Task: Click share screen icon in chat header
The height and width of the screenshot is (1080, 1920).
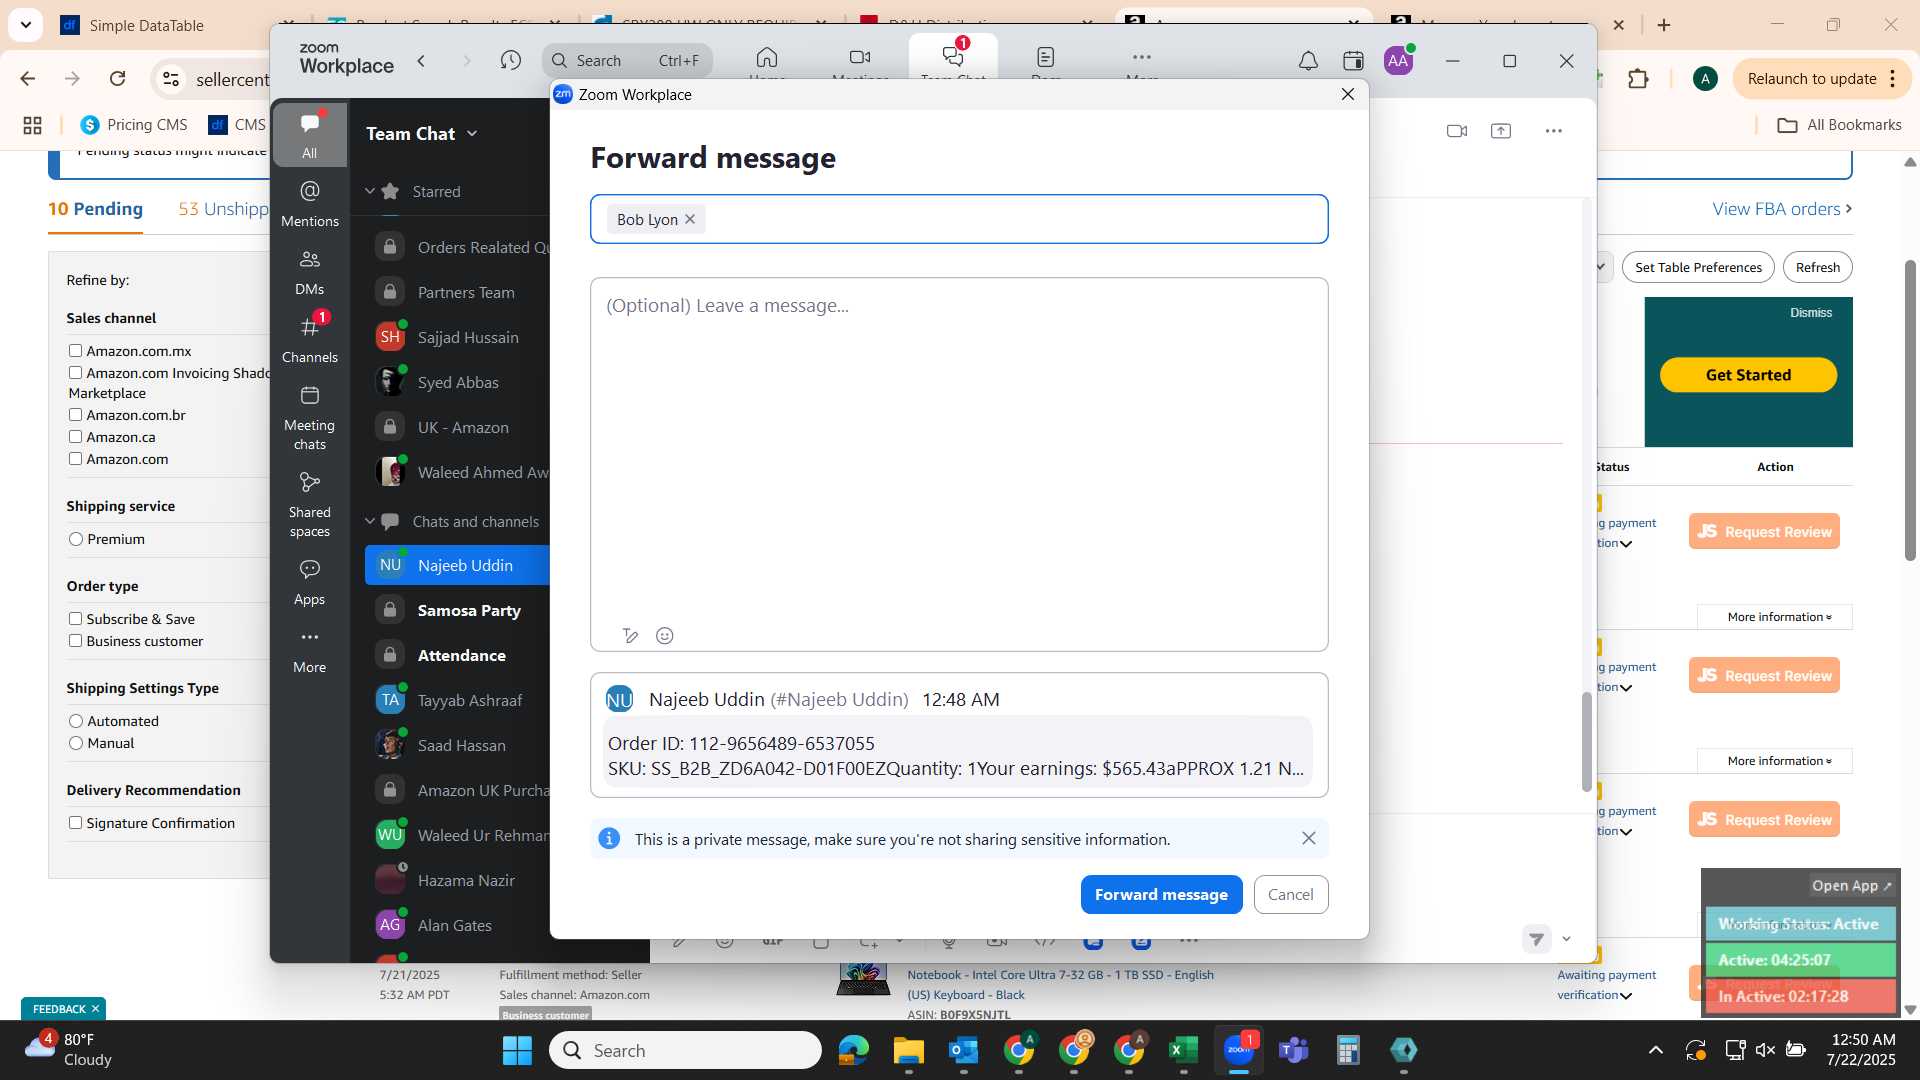Action: pos(1501,131)
